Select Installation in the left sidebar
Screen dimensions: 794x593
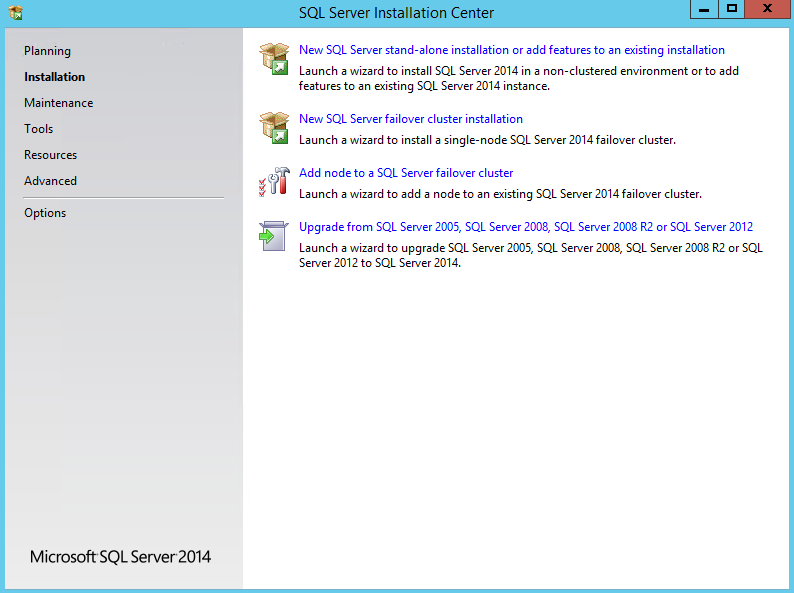point(55,77)
